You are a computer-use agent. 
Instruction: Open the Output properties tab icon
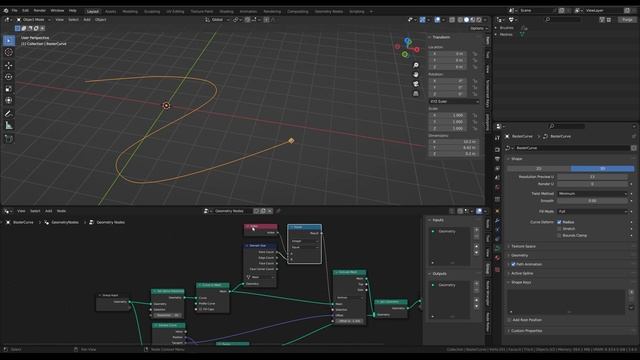tap(497, 159)
